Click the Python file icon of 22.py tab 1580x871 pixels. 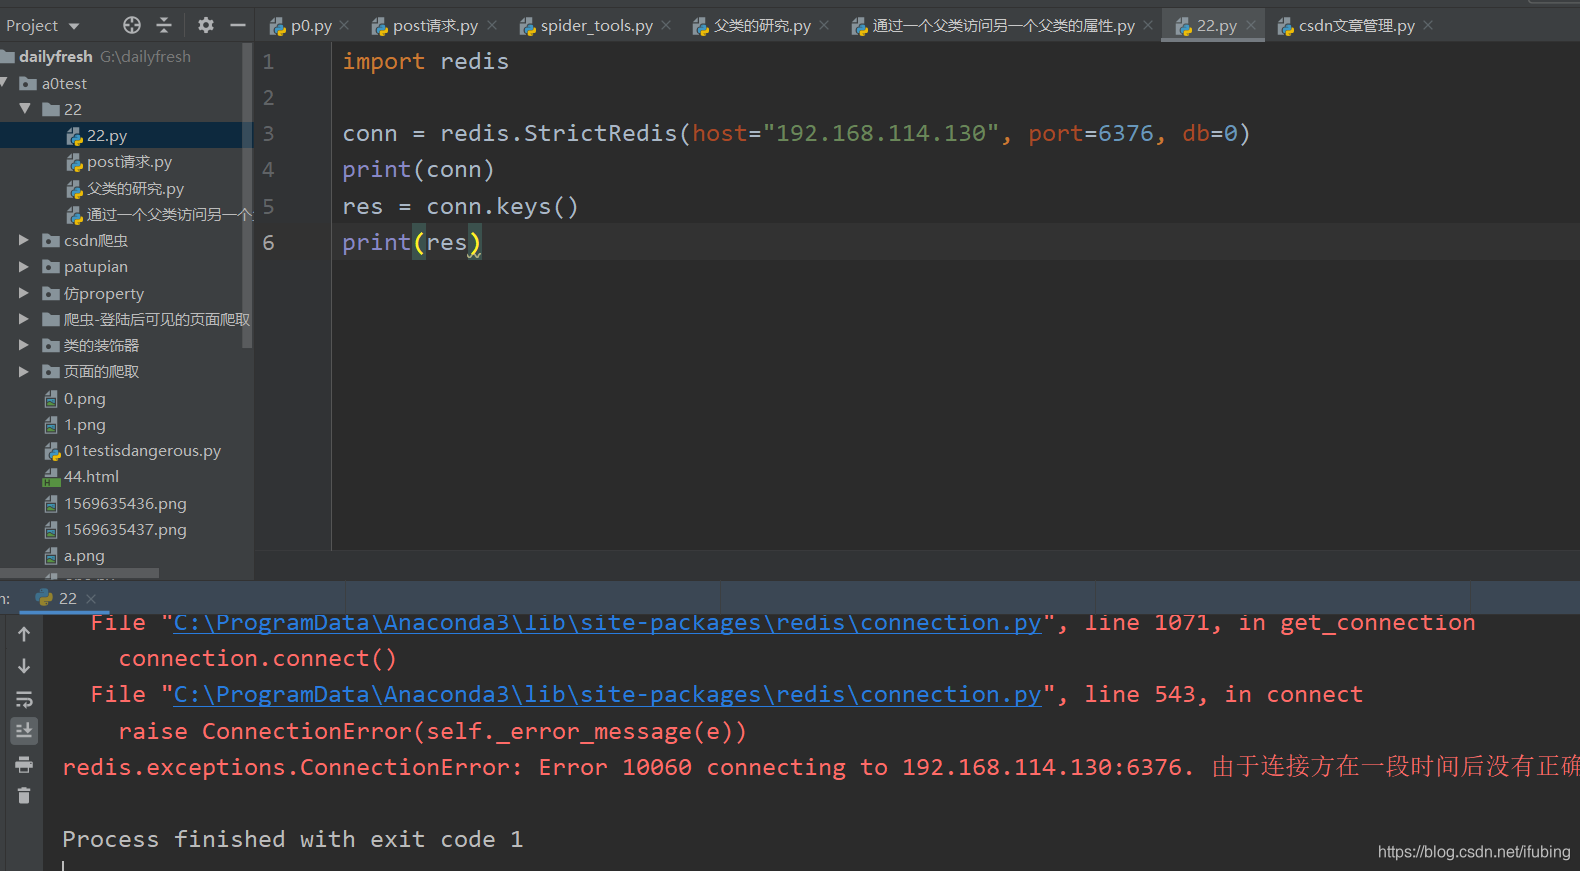(1183, 26)
